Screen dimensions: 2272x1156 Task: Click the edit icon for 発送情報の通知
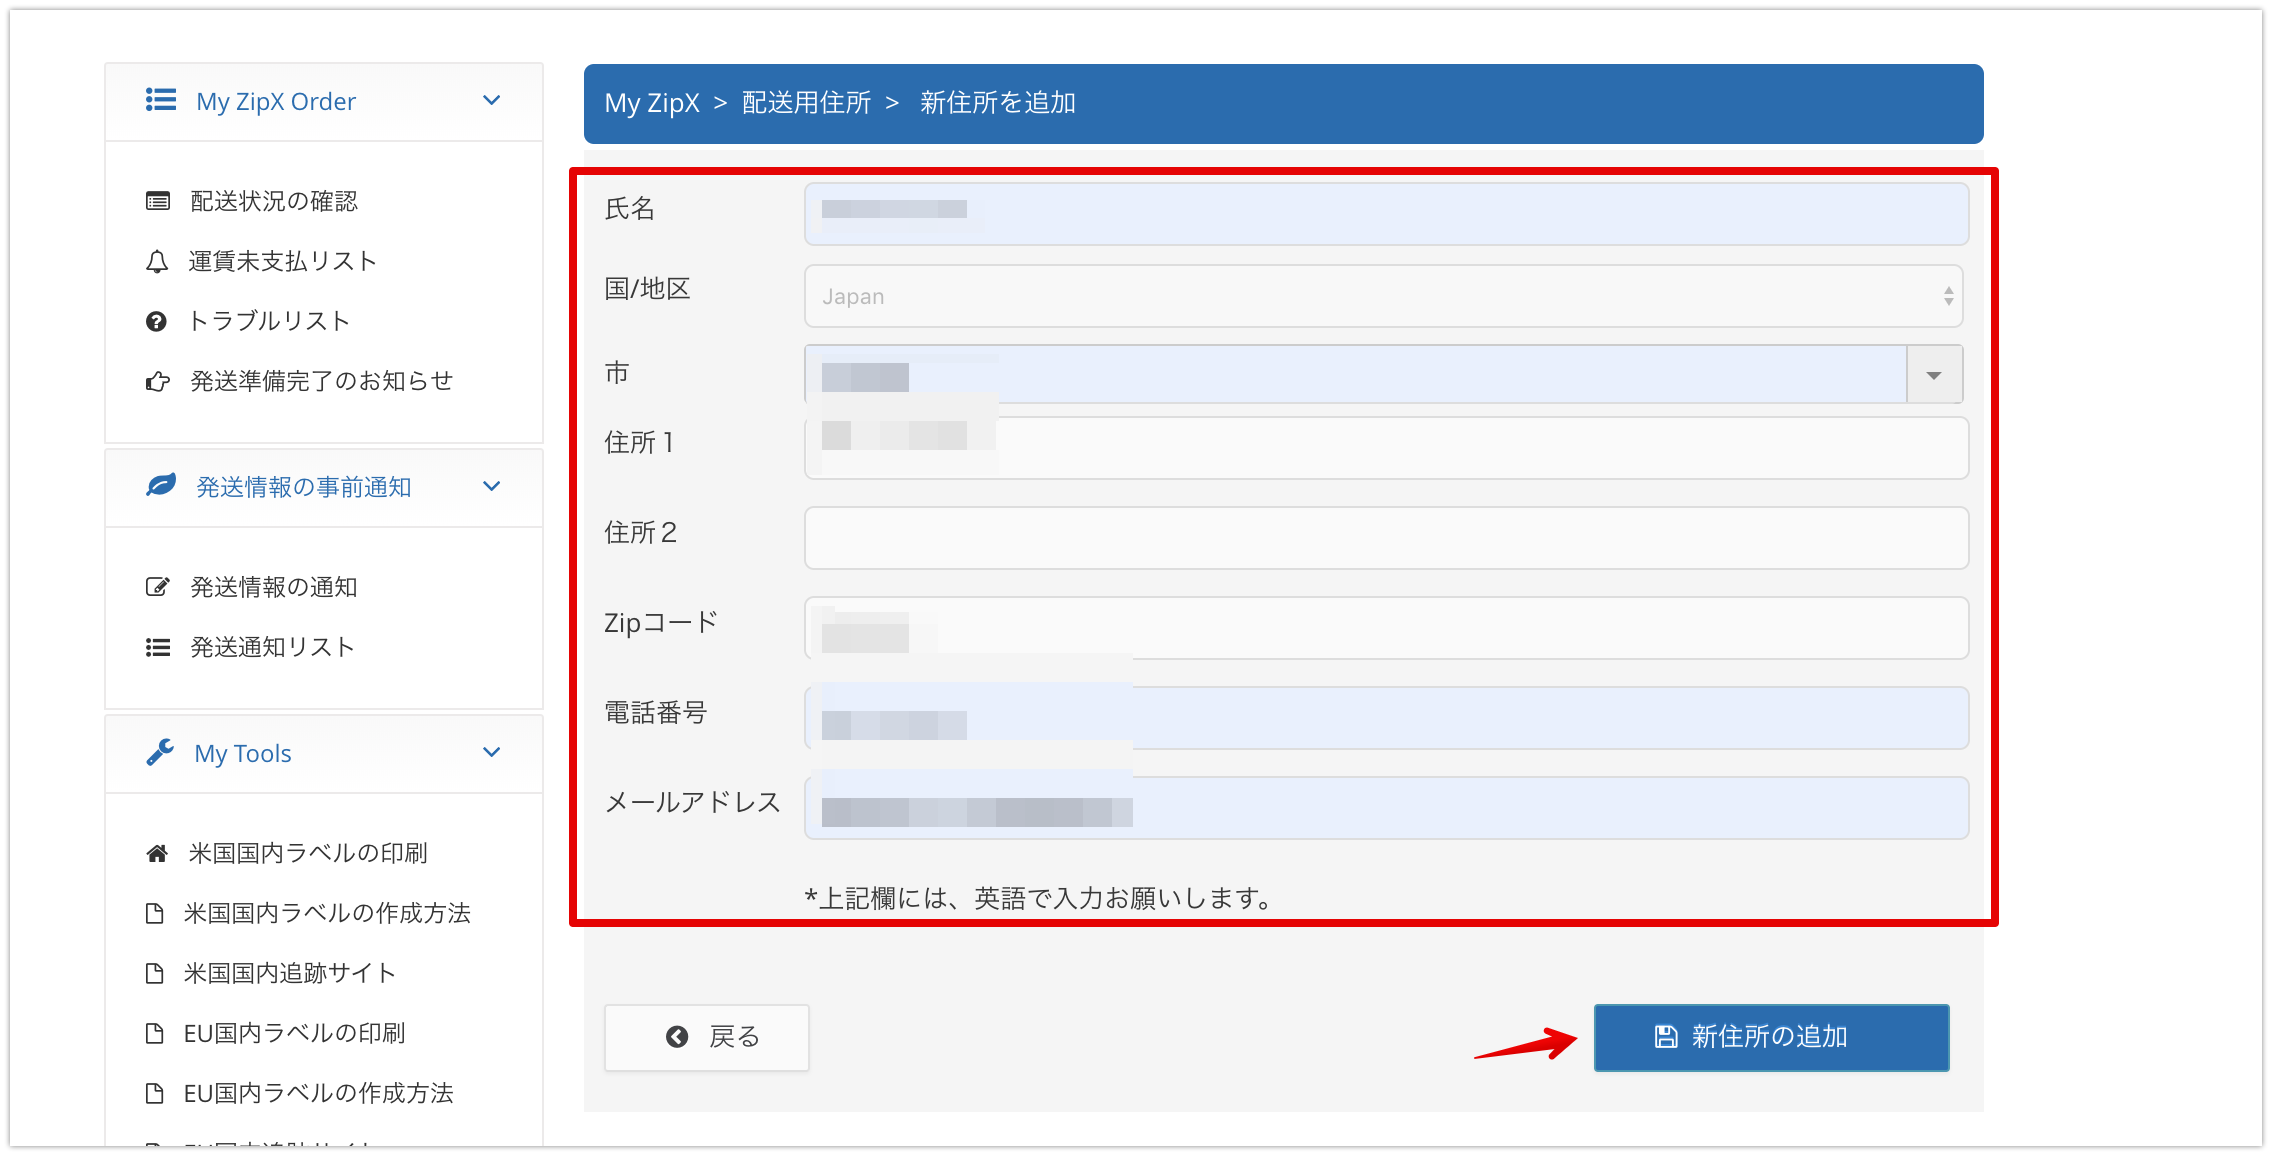click(x=157, y=587)
